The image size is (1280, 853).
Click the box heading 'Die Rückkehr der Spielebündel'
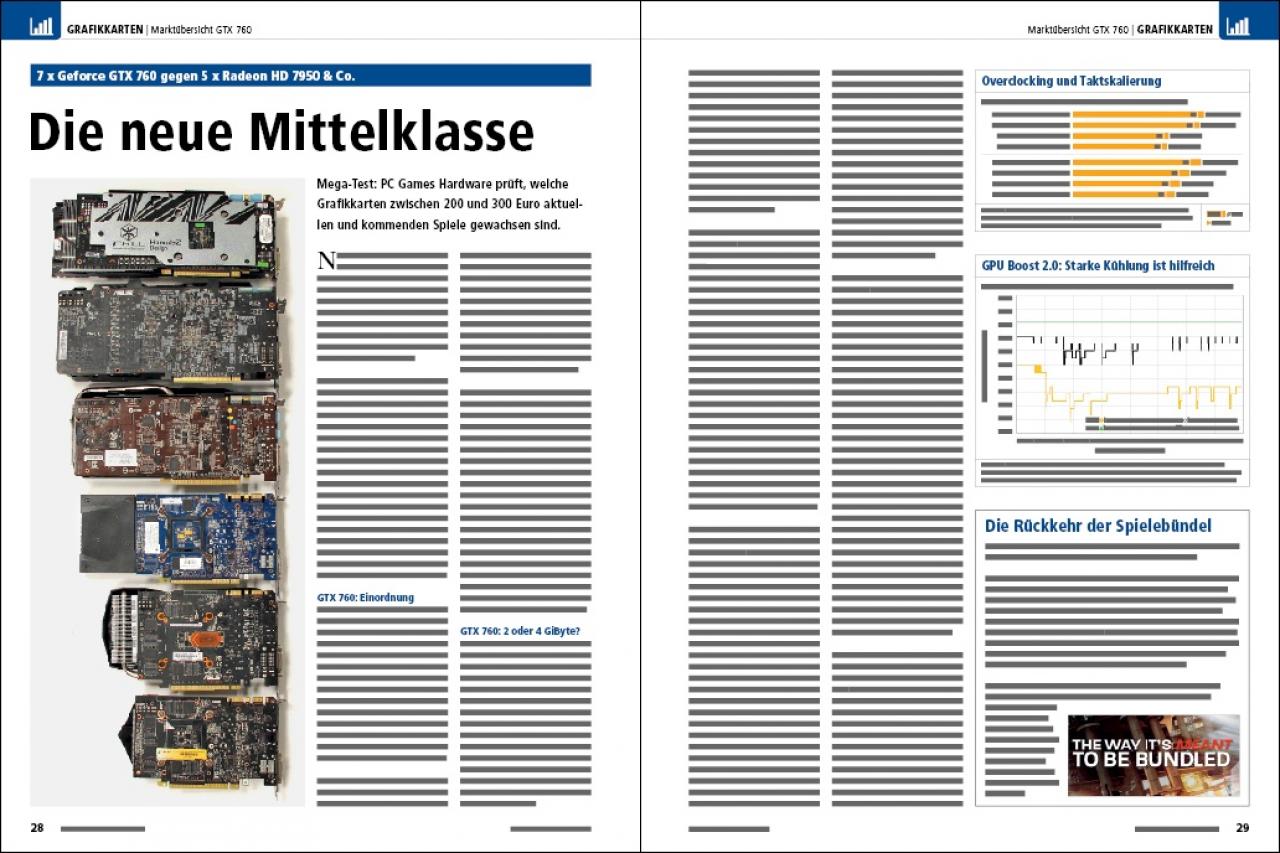click(x=1098, y=525)
